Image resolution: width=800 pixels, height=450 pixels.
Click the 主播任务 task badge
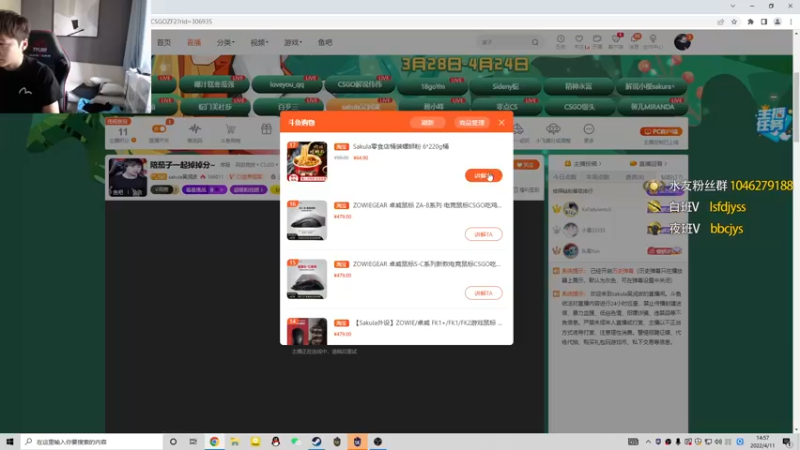pos(772,122)
